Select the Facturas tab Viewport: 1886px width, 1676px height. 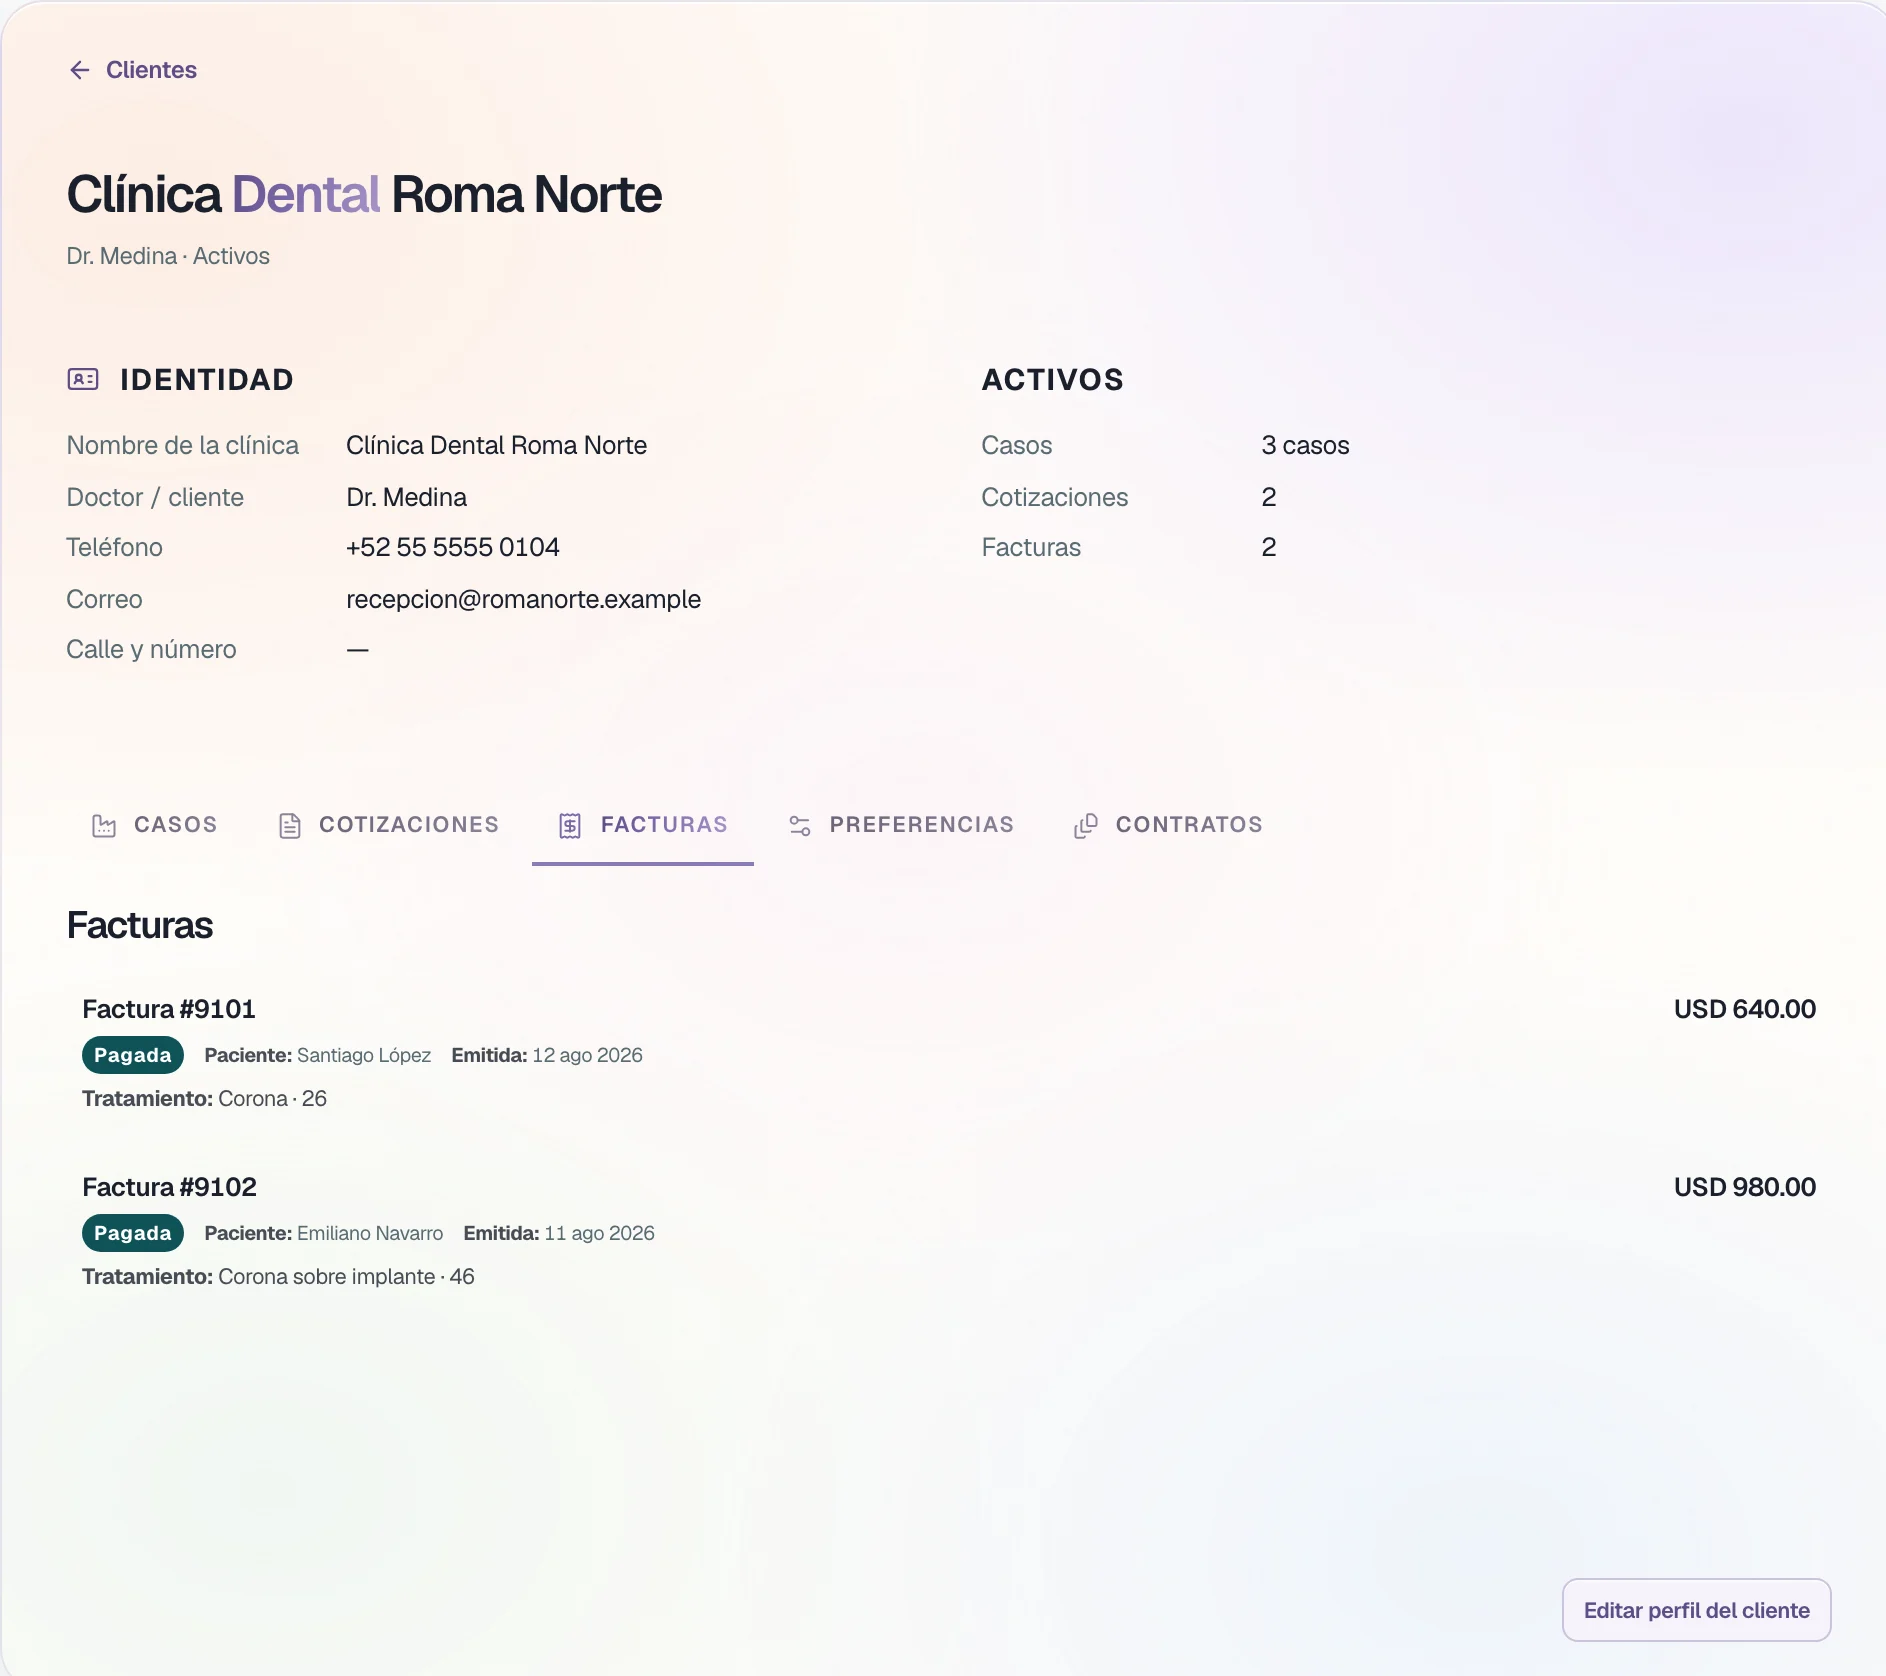(x=643, y=825)
